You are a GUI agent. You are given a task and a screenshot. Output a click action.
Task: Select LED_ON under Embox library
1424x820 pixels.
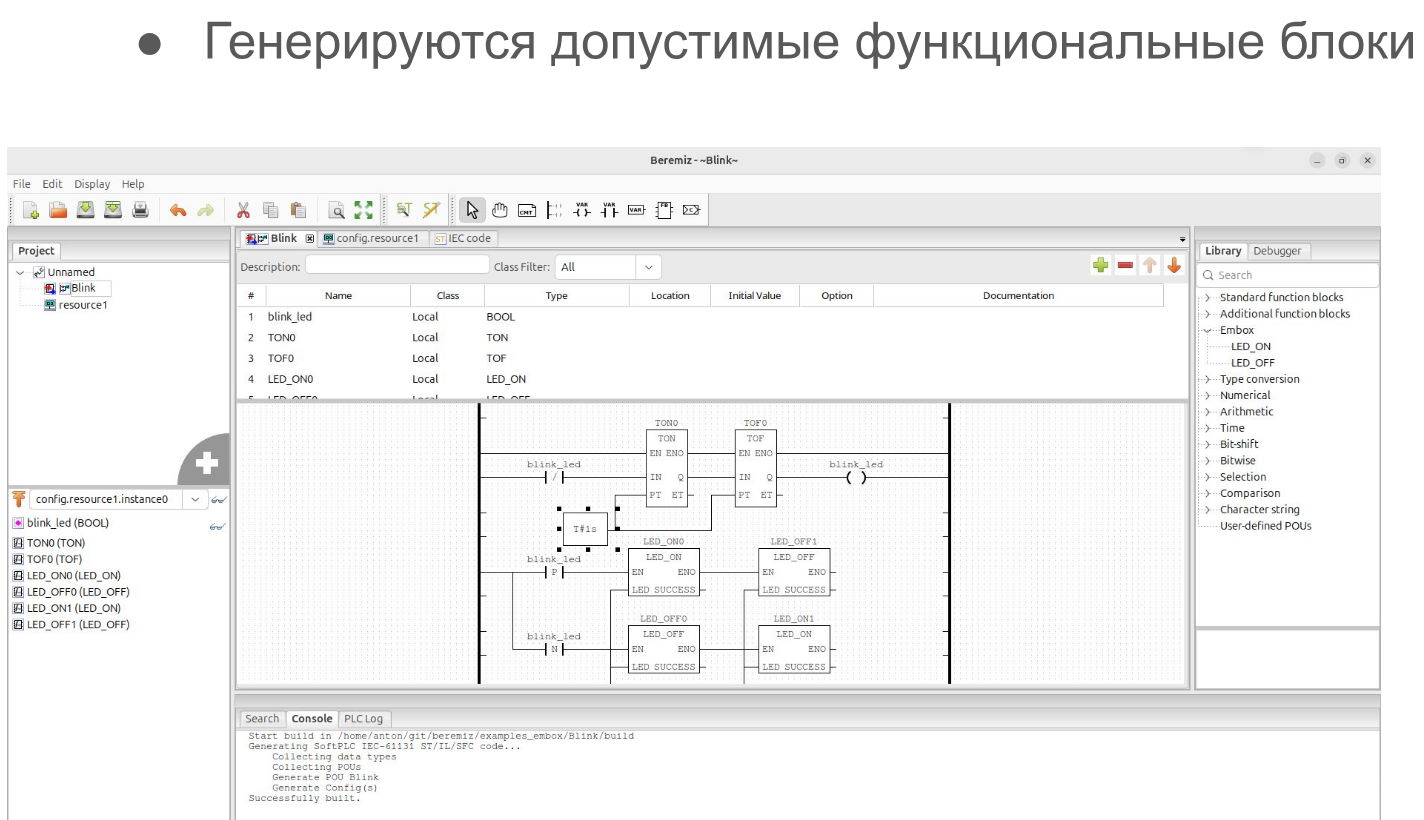coord(1251,346)
